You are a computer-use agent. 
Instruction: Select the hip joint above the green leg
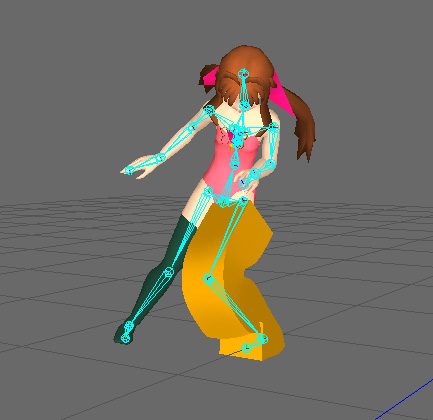(209, 191)
